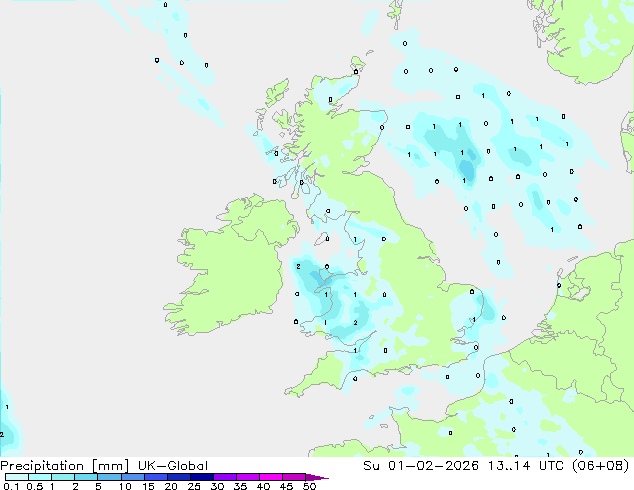
Task: Click the 'Precipitation [mm]' title text
Action: [x=65, y=466]
